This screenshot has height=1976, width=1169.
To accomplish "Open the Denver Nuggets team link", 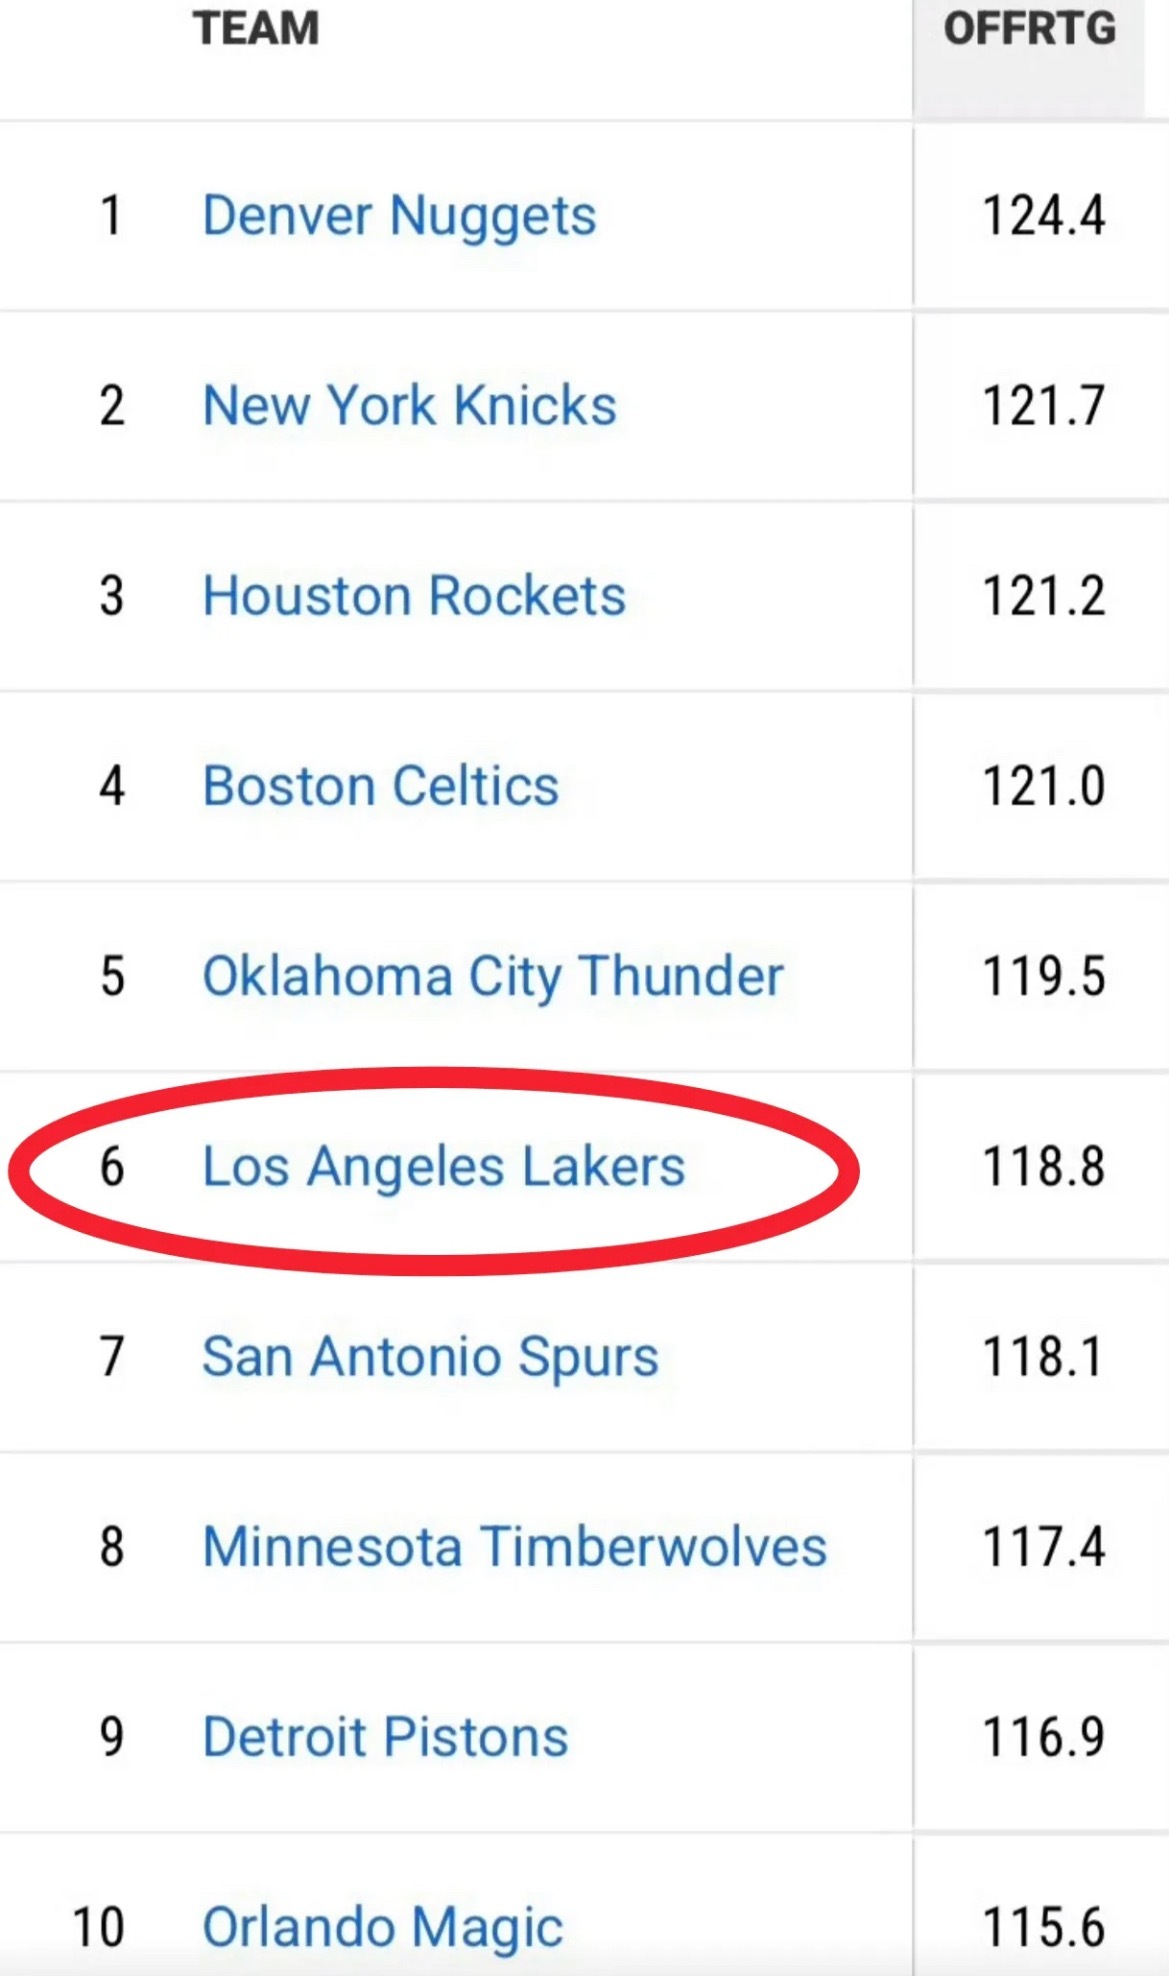I will (399, 217).
